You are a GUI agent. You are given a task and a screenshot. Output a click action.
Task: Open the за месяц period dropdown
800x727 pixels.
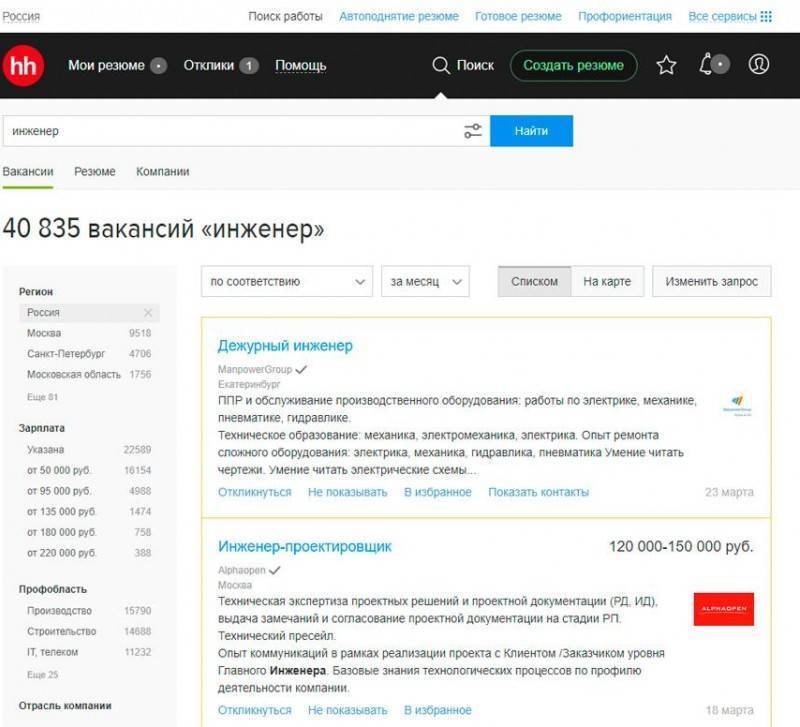tap(425, 282)
